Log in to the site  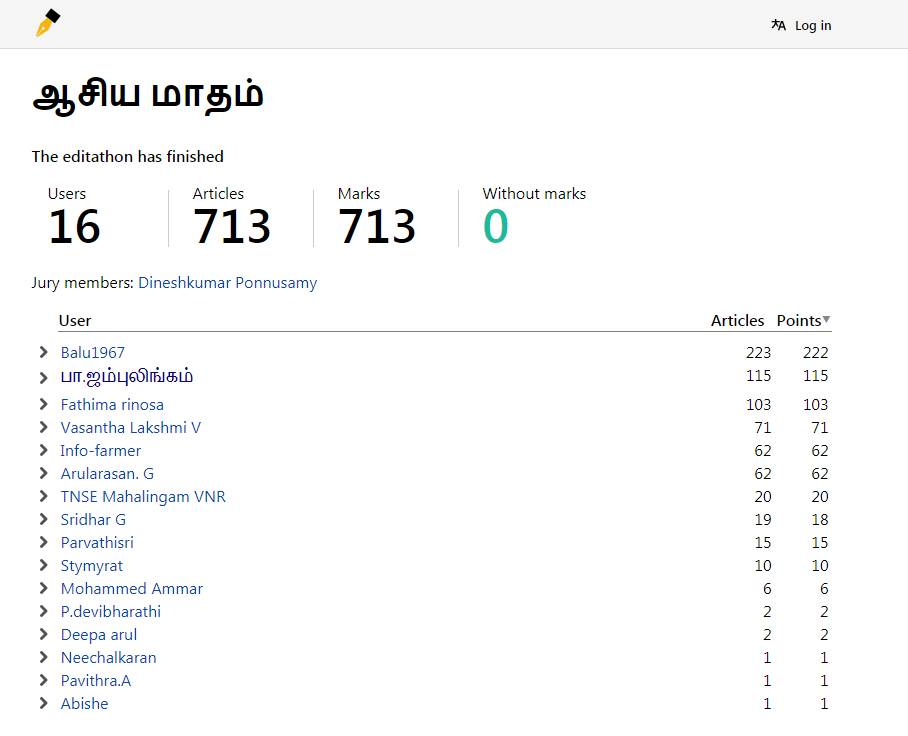click(813, 25)
